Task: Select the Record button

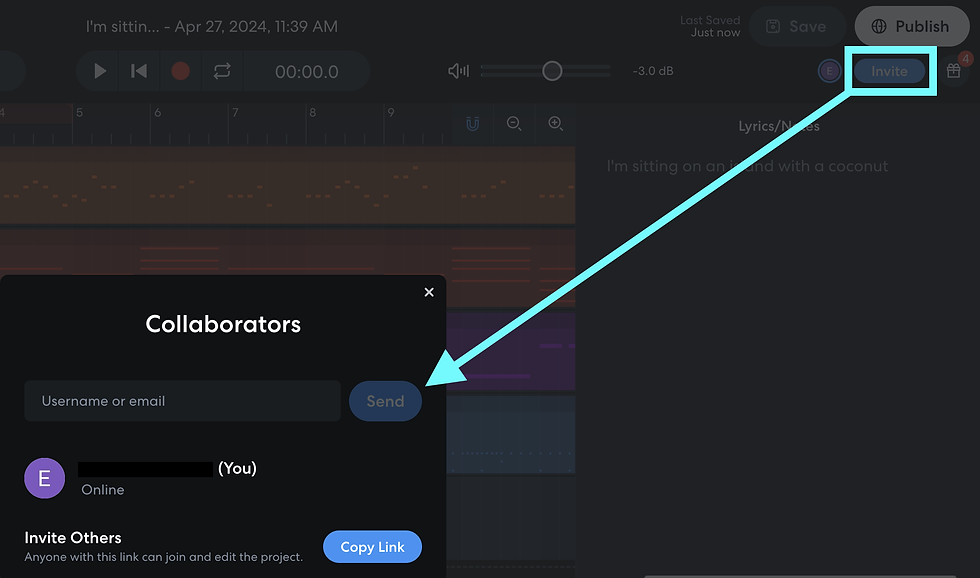Action: tap(180, 70)
